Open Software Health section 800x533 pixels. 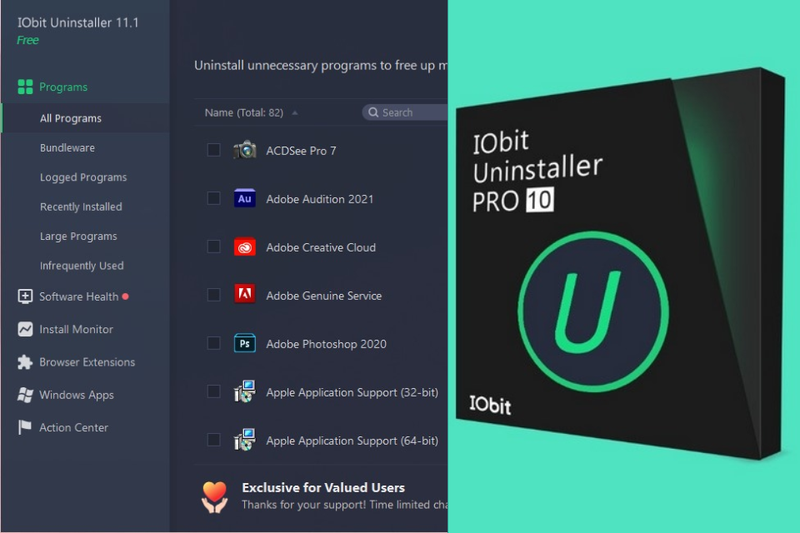tap(79, 296)
